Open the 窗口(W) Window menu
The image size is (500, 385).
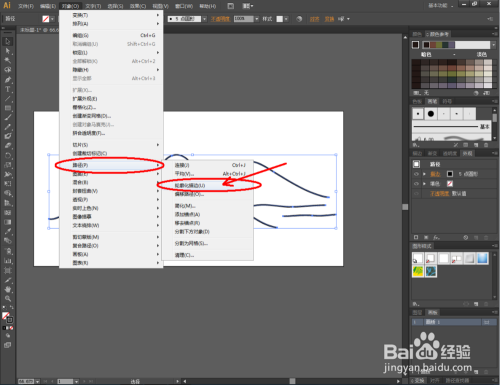[x=184, y=6]
